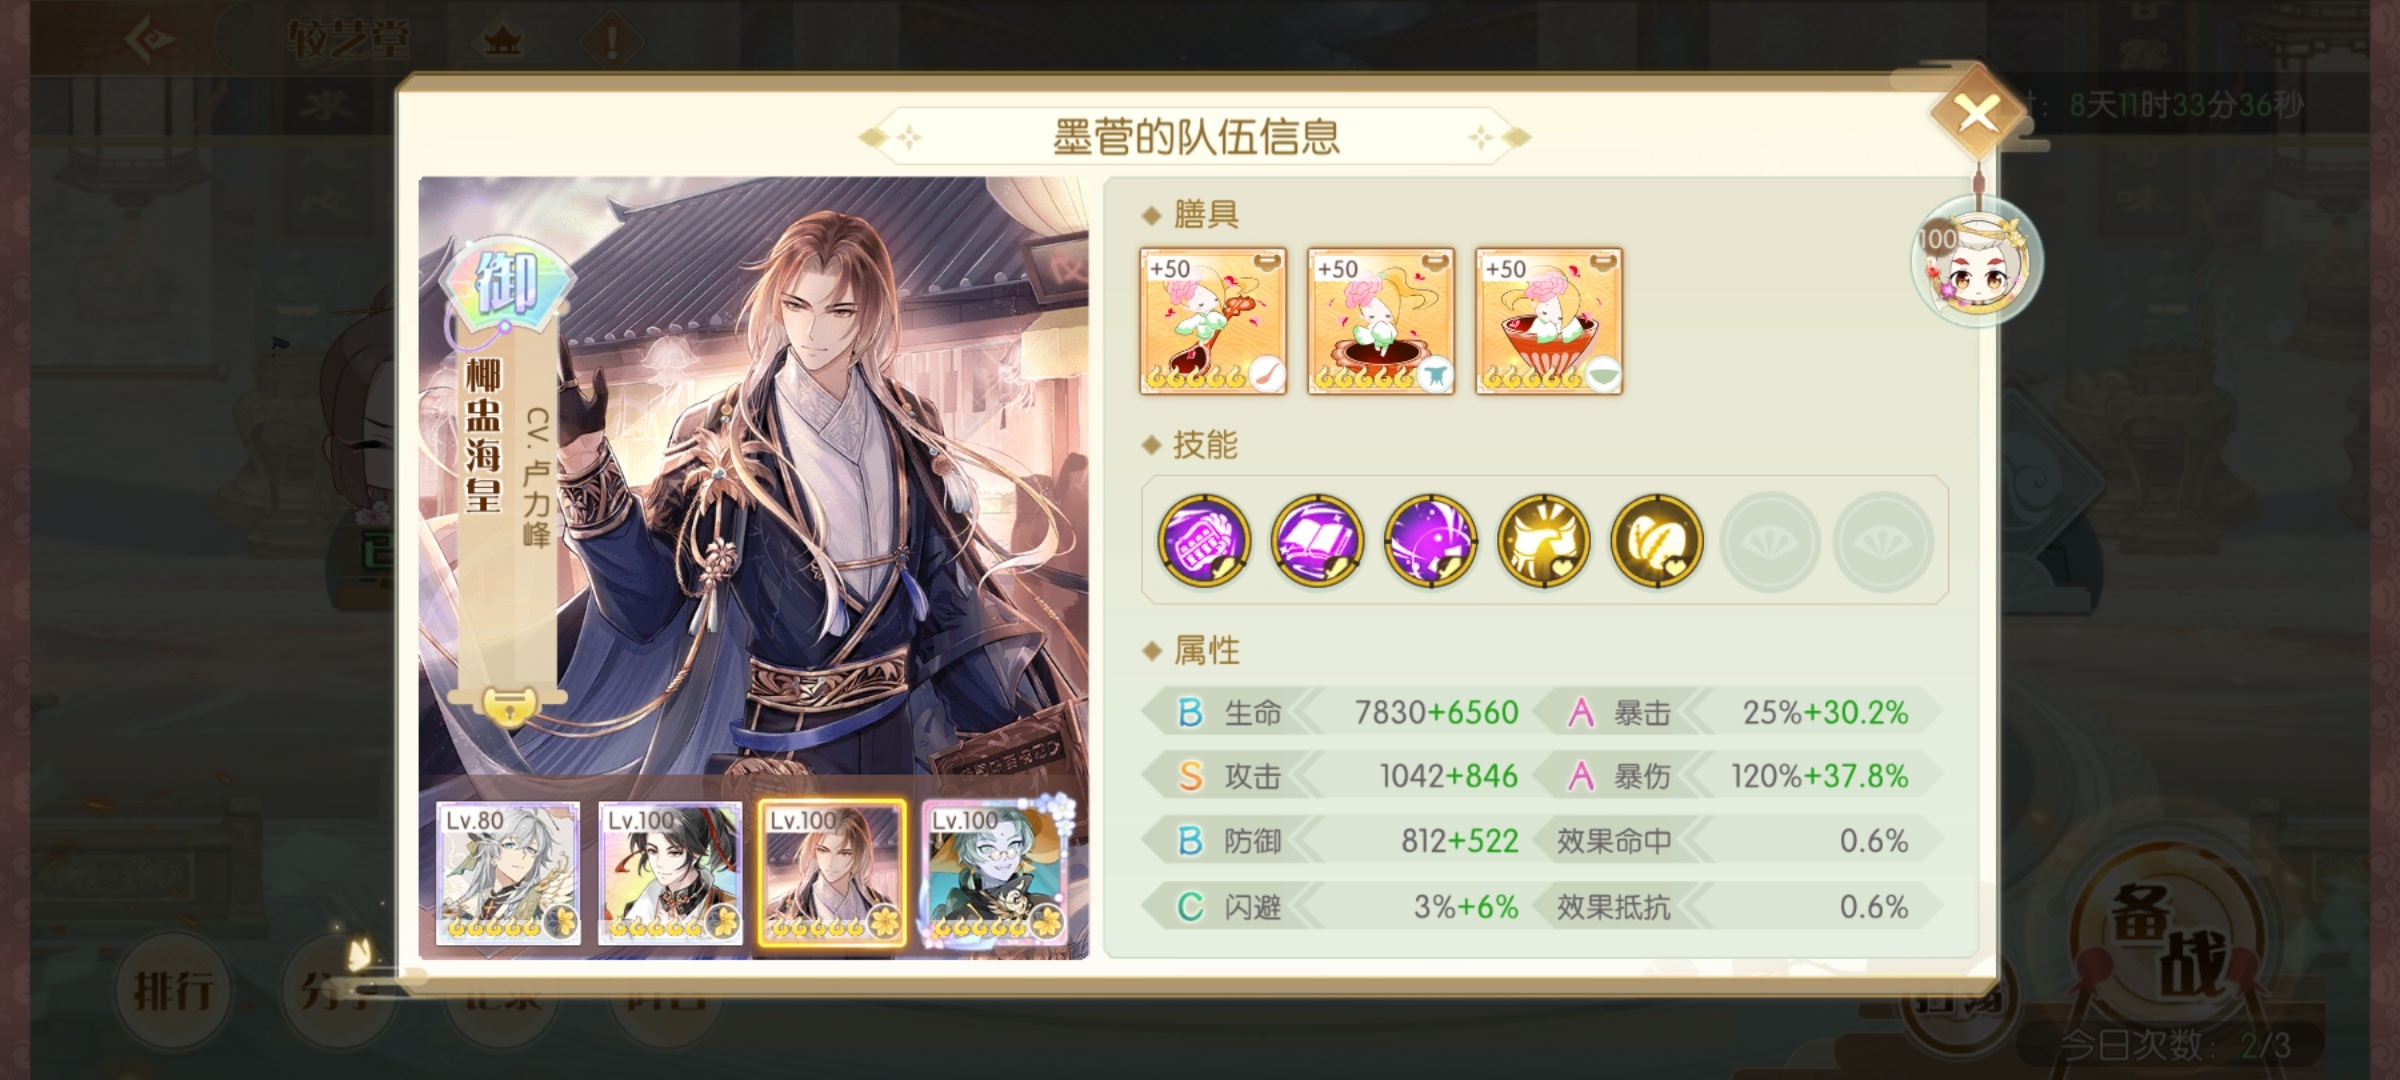The image size is (2400, 1080).
Task: Select the gold shell skill icon
Action: click(1656, 541)
